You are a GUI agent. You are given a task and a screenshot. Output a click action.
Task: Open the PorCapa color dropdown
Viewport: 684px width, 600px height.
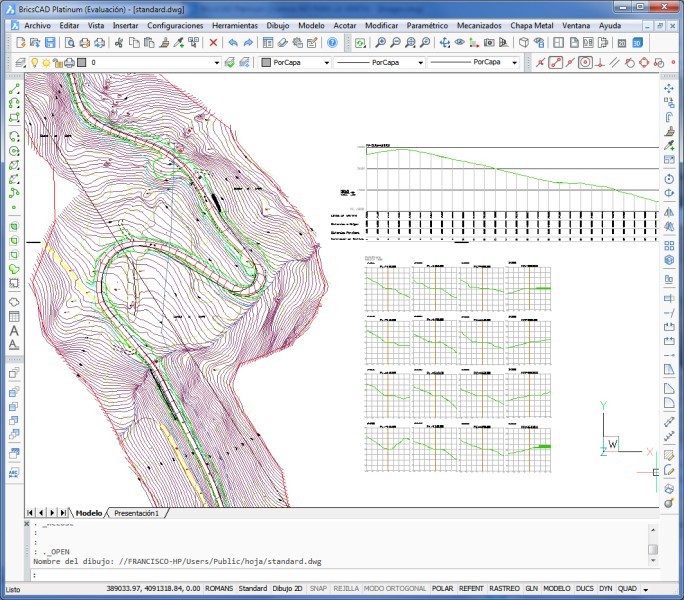point(325,62)
